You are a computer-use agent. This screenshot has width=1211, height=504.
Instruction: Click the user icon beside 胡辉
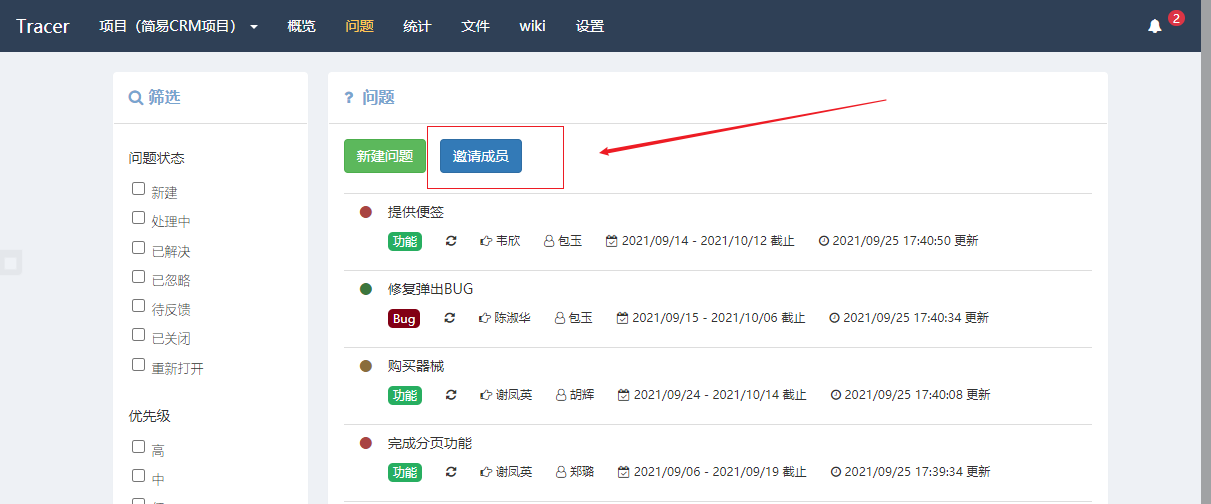click(560, 395)
